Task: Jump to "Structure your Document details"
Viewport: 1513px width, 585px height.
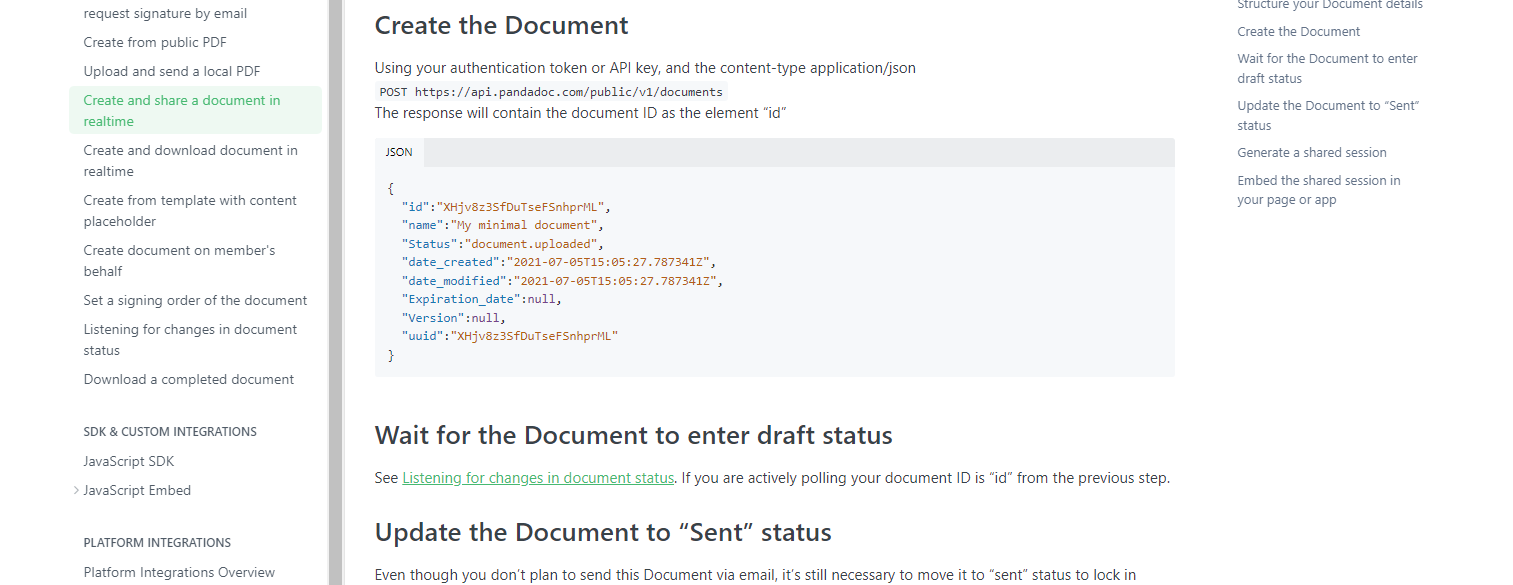Action: tap(1330, 5)
